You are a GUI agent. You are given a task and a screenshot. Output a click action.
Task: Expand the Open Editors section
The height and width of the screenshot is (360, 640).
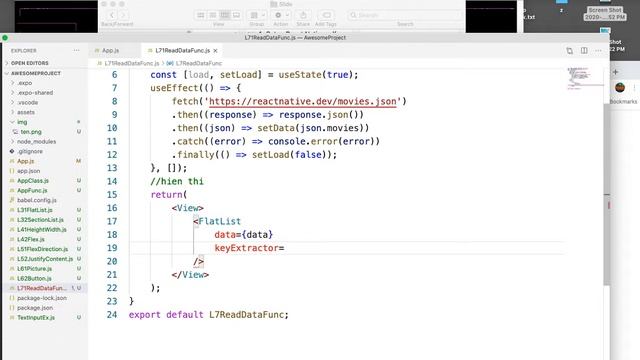29,63
